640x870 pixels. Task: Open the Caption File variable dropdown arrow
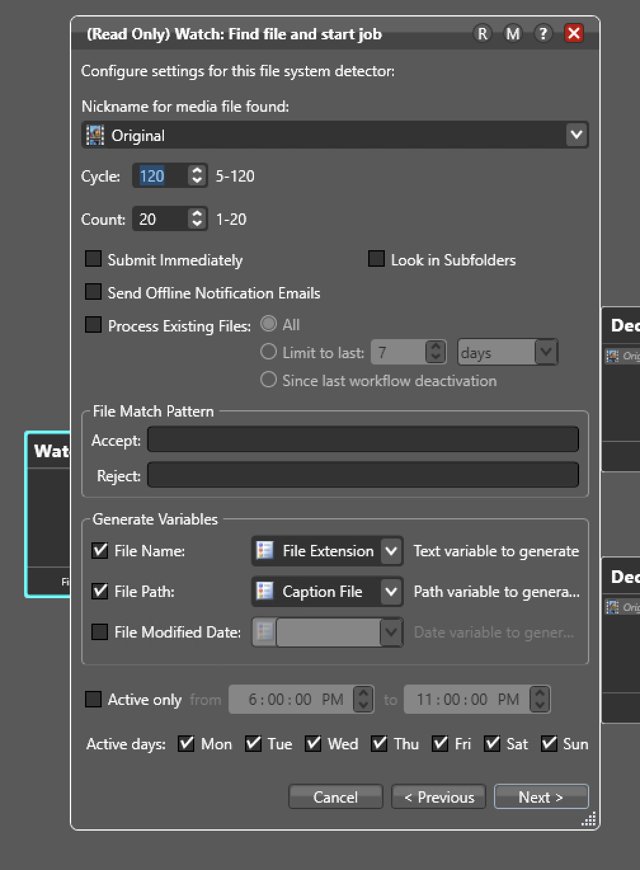tap(391, 591)
